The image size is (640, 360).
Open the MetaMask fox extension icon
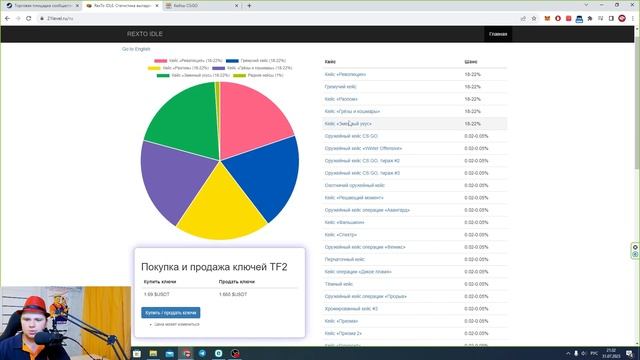(x=547, y=18)
